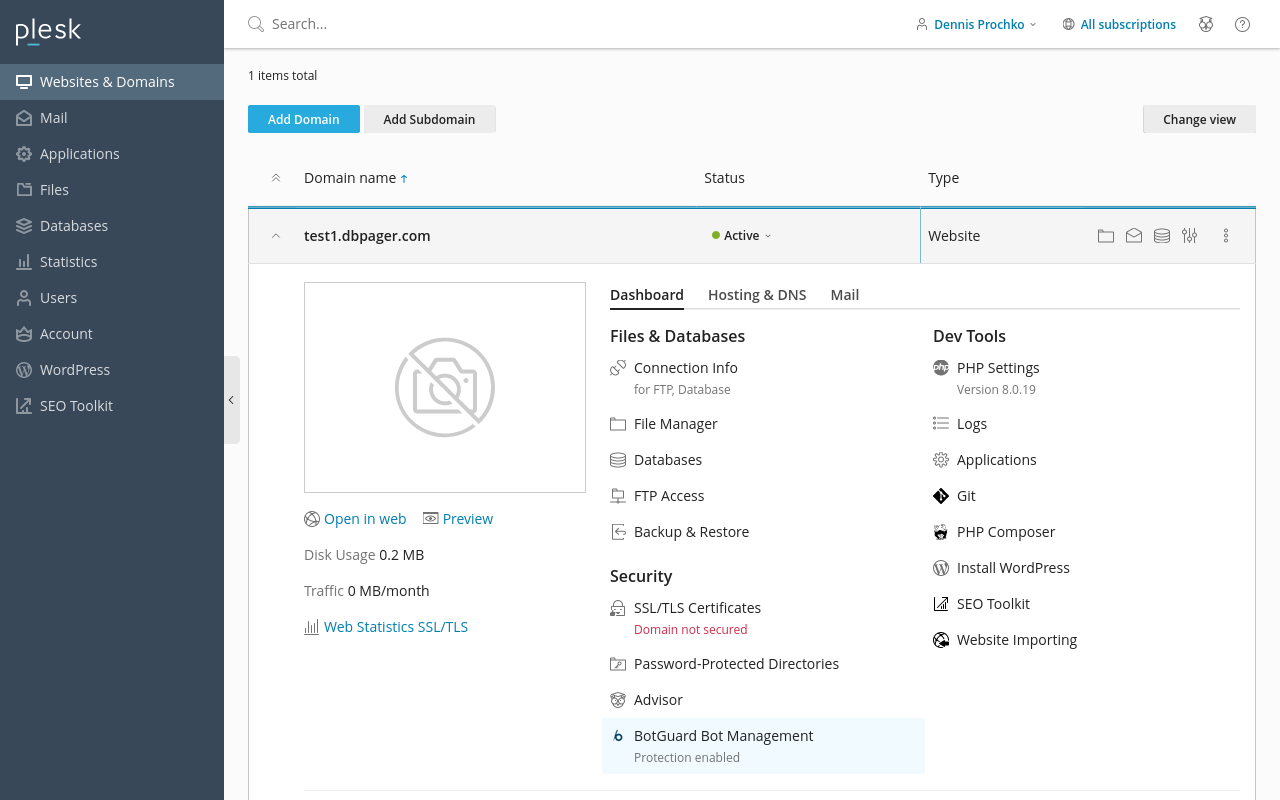Click the website screenshot placeholder
Image resolution: width=1280 pixels, height=800 pixels.
445,387
